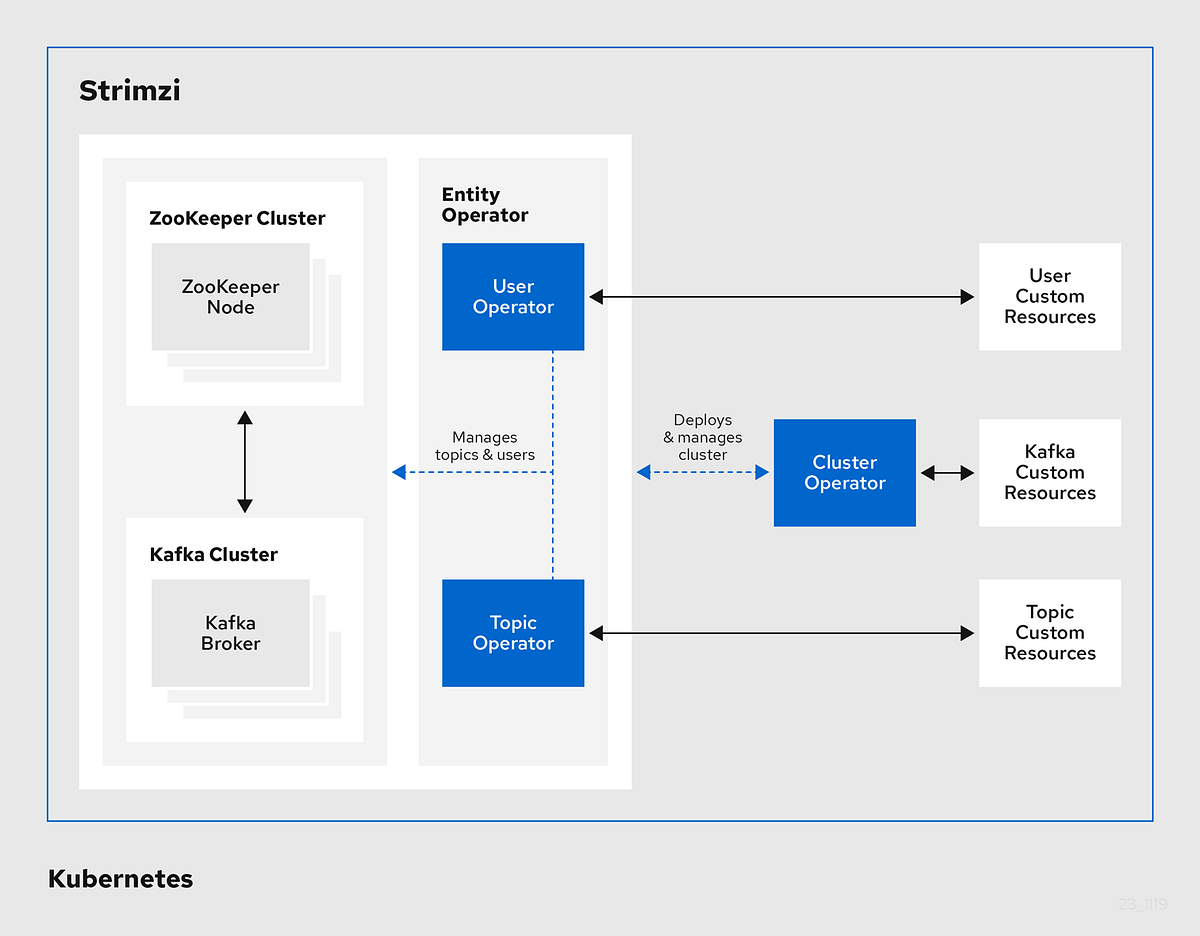Select the Topic Operator block
The image size is (1200, 936).
pos(513,632)
